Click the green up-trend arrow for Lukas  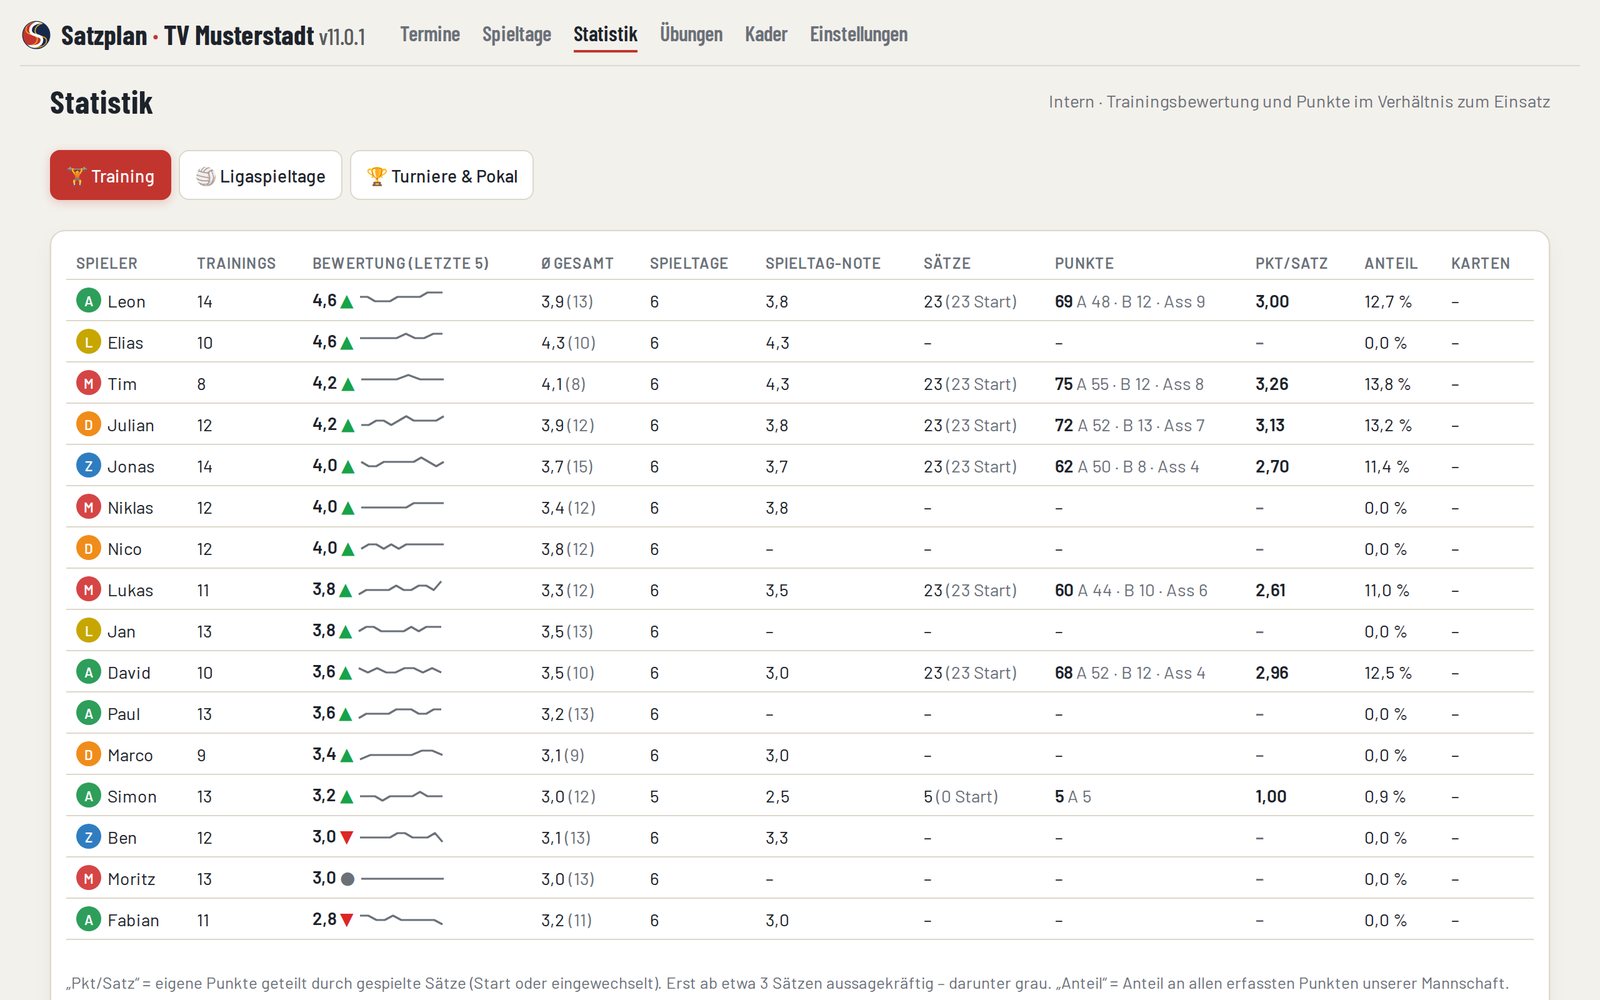coord(346,590)
